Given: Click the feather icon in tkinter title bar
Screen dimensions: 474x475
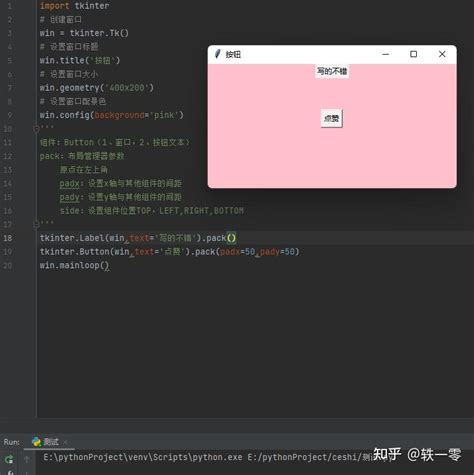Looking at the screenshot, I should pos(218,54).
